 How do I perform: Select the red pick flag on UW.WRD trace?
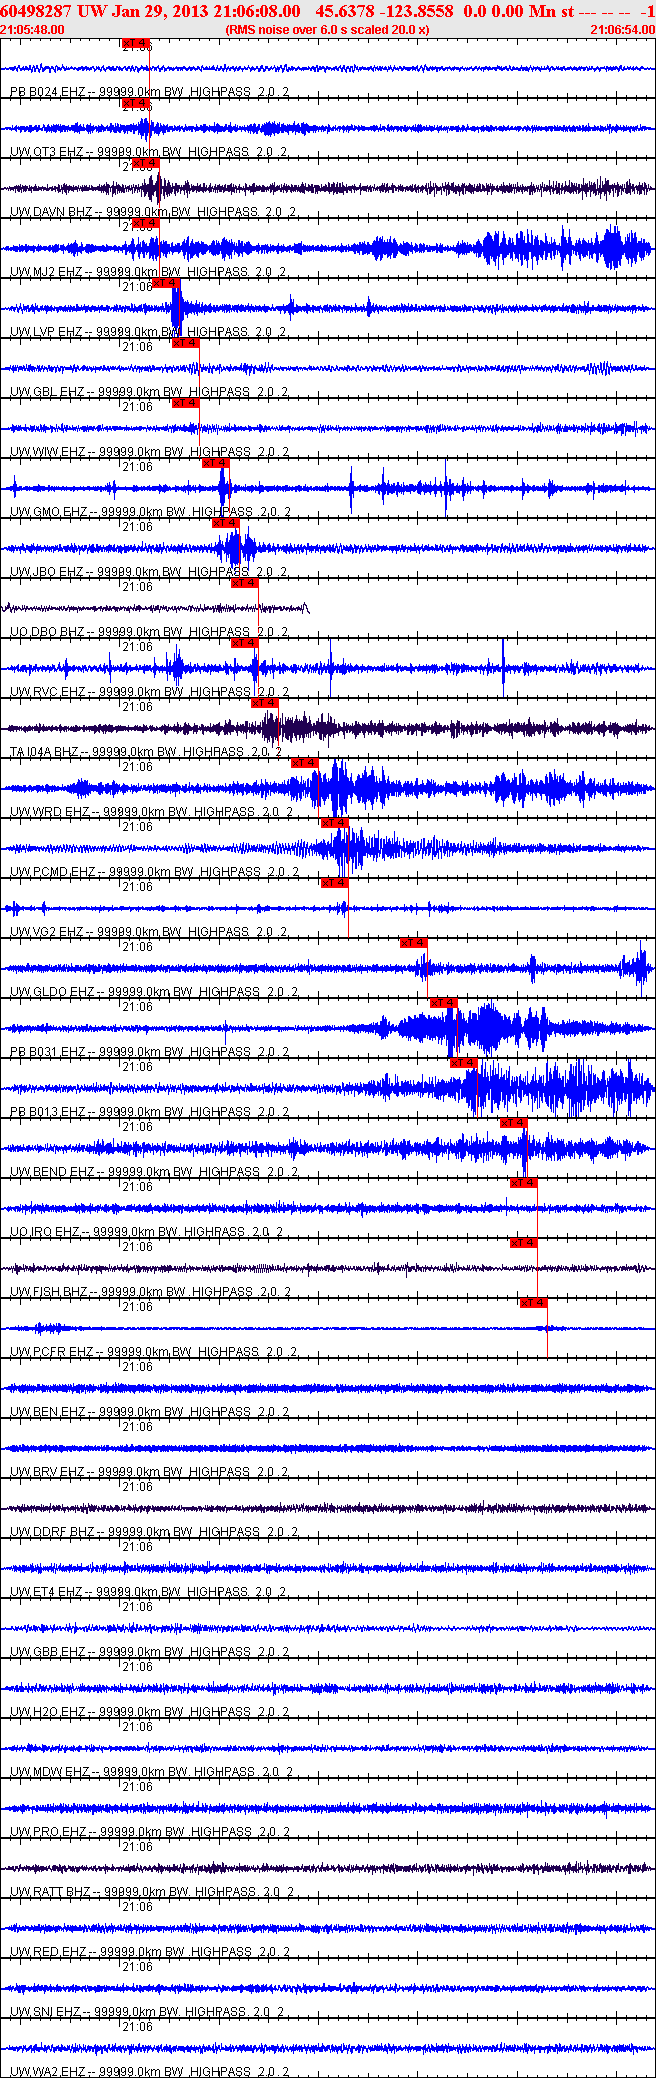305,763
